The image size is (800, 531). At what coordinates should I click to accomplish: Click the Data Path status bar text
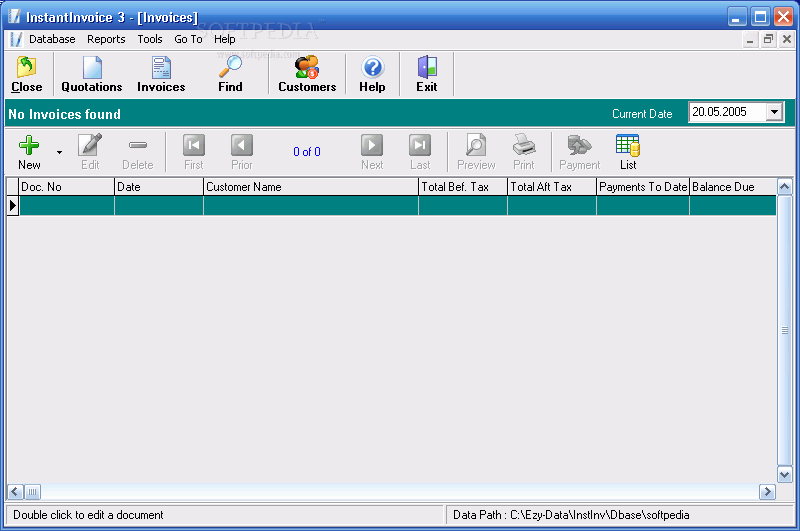pos(571,515)
